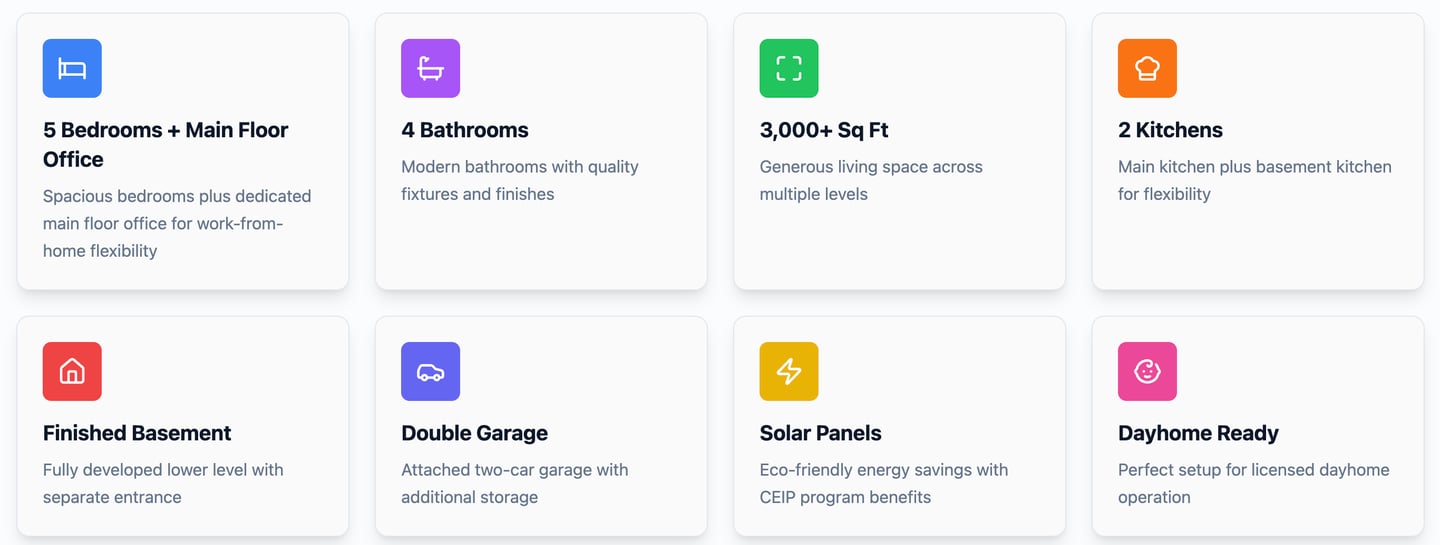Click the "2 Kitchens" title

click(x=1170, y=130)
